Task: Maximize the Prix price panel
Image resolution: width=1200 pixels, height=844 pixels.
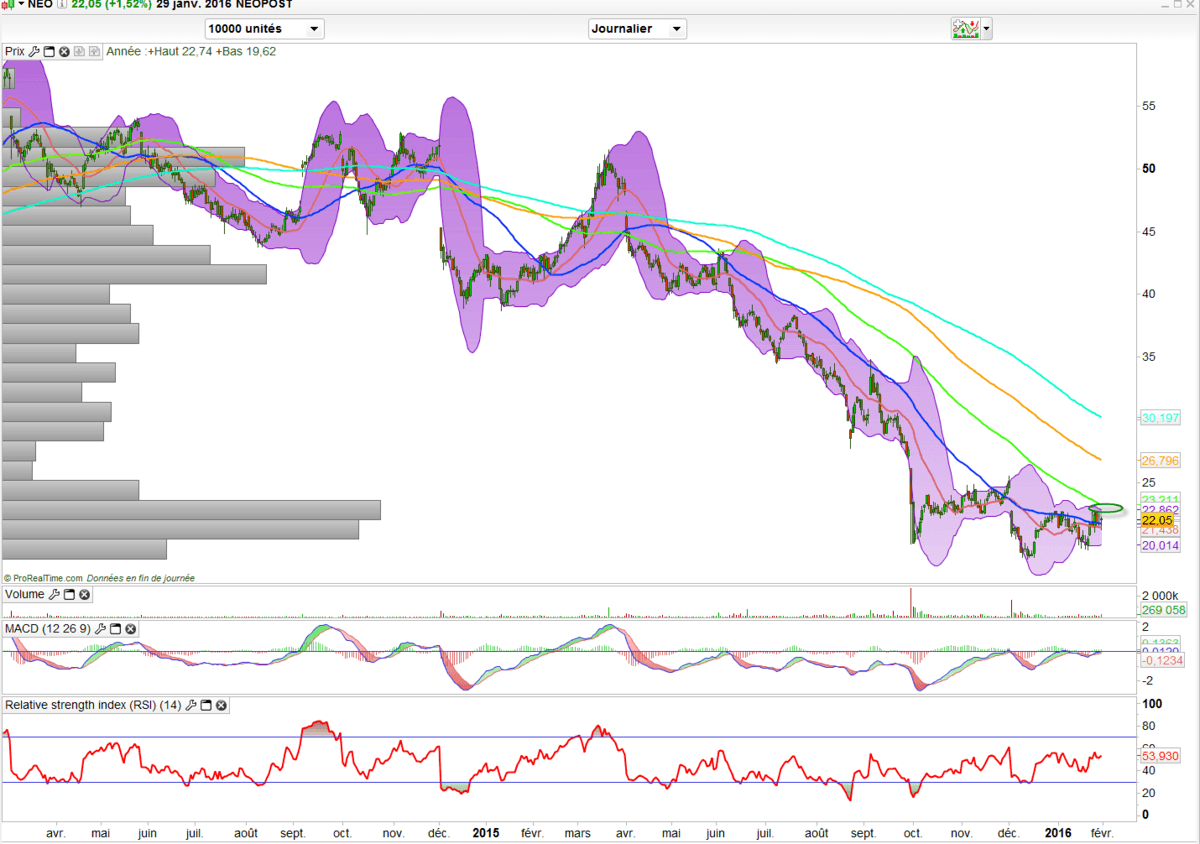Action: tap(49, 51)
